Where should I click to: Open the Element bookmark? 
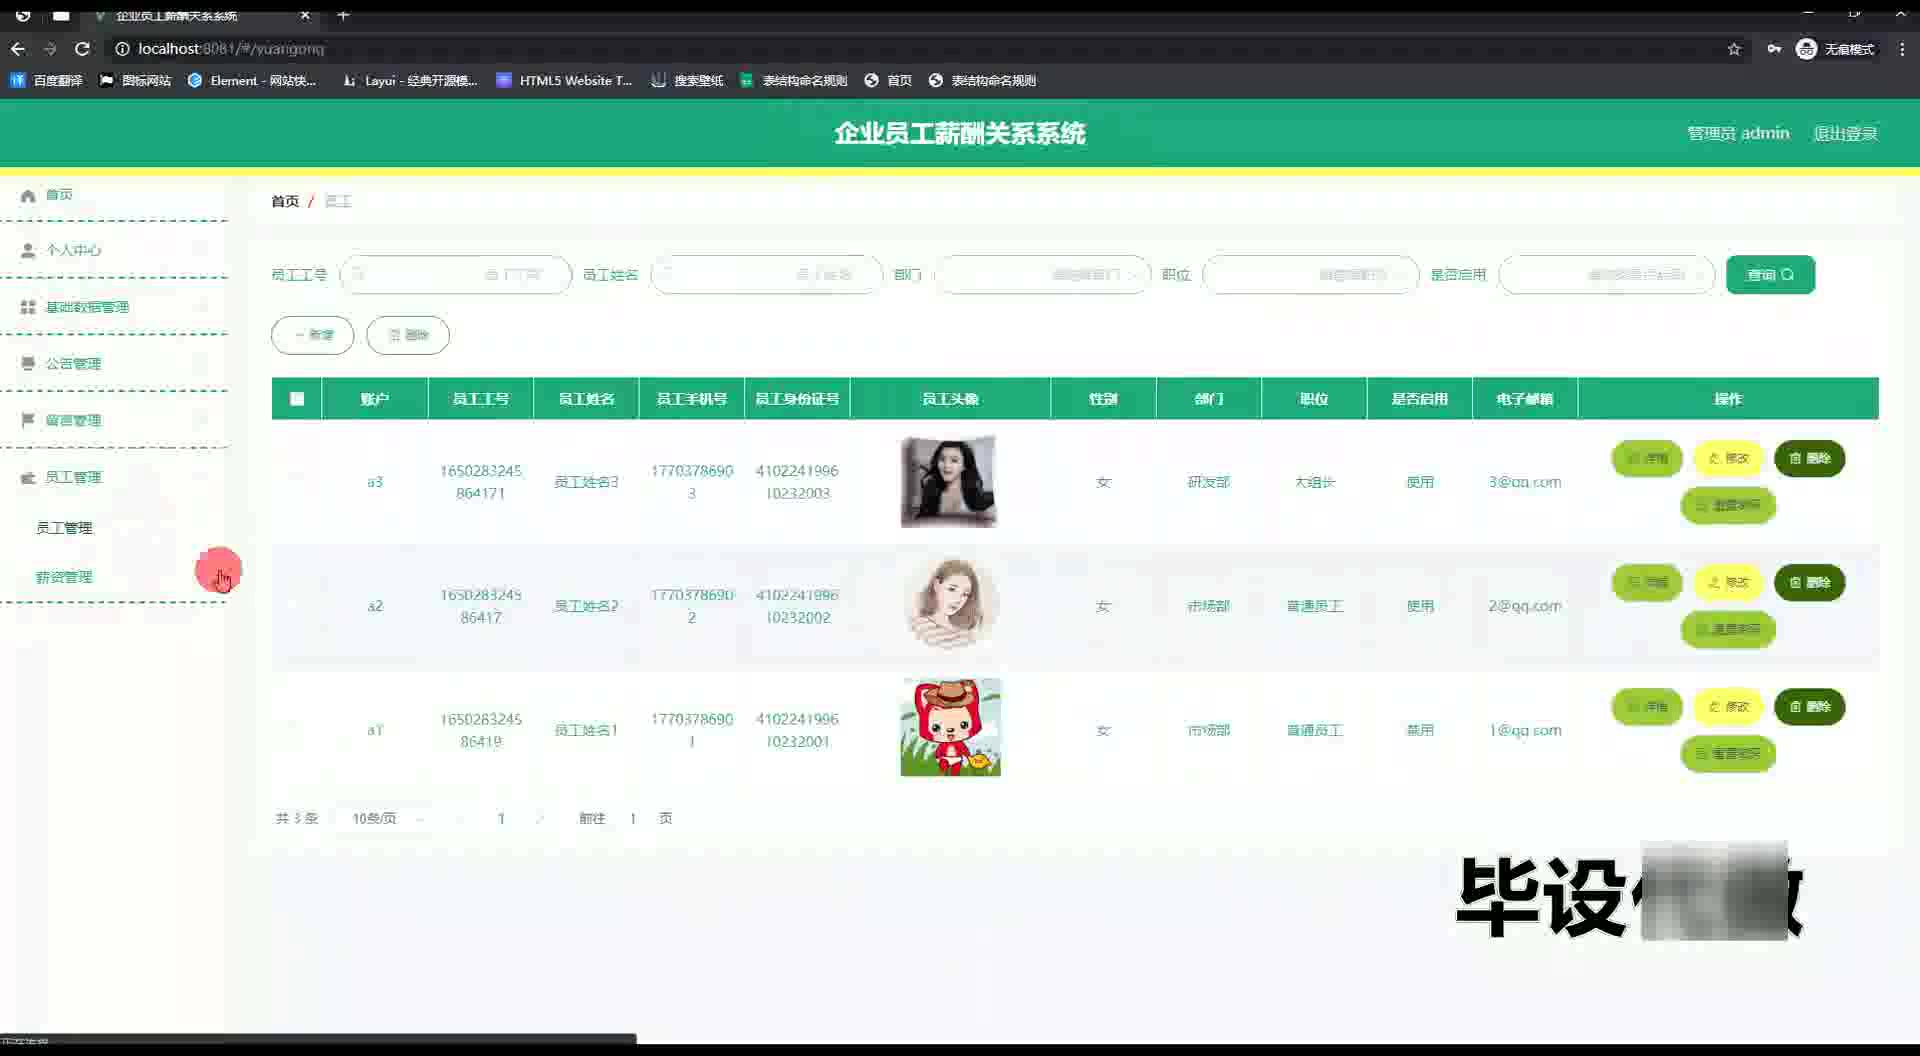(252, 81)
